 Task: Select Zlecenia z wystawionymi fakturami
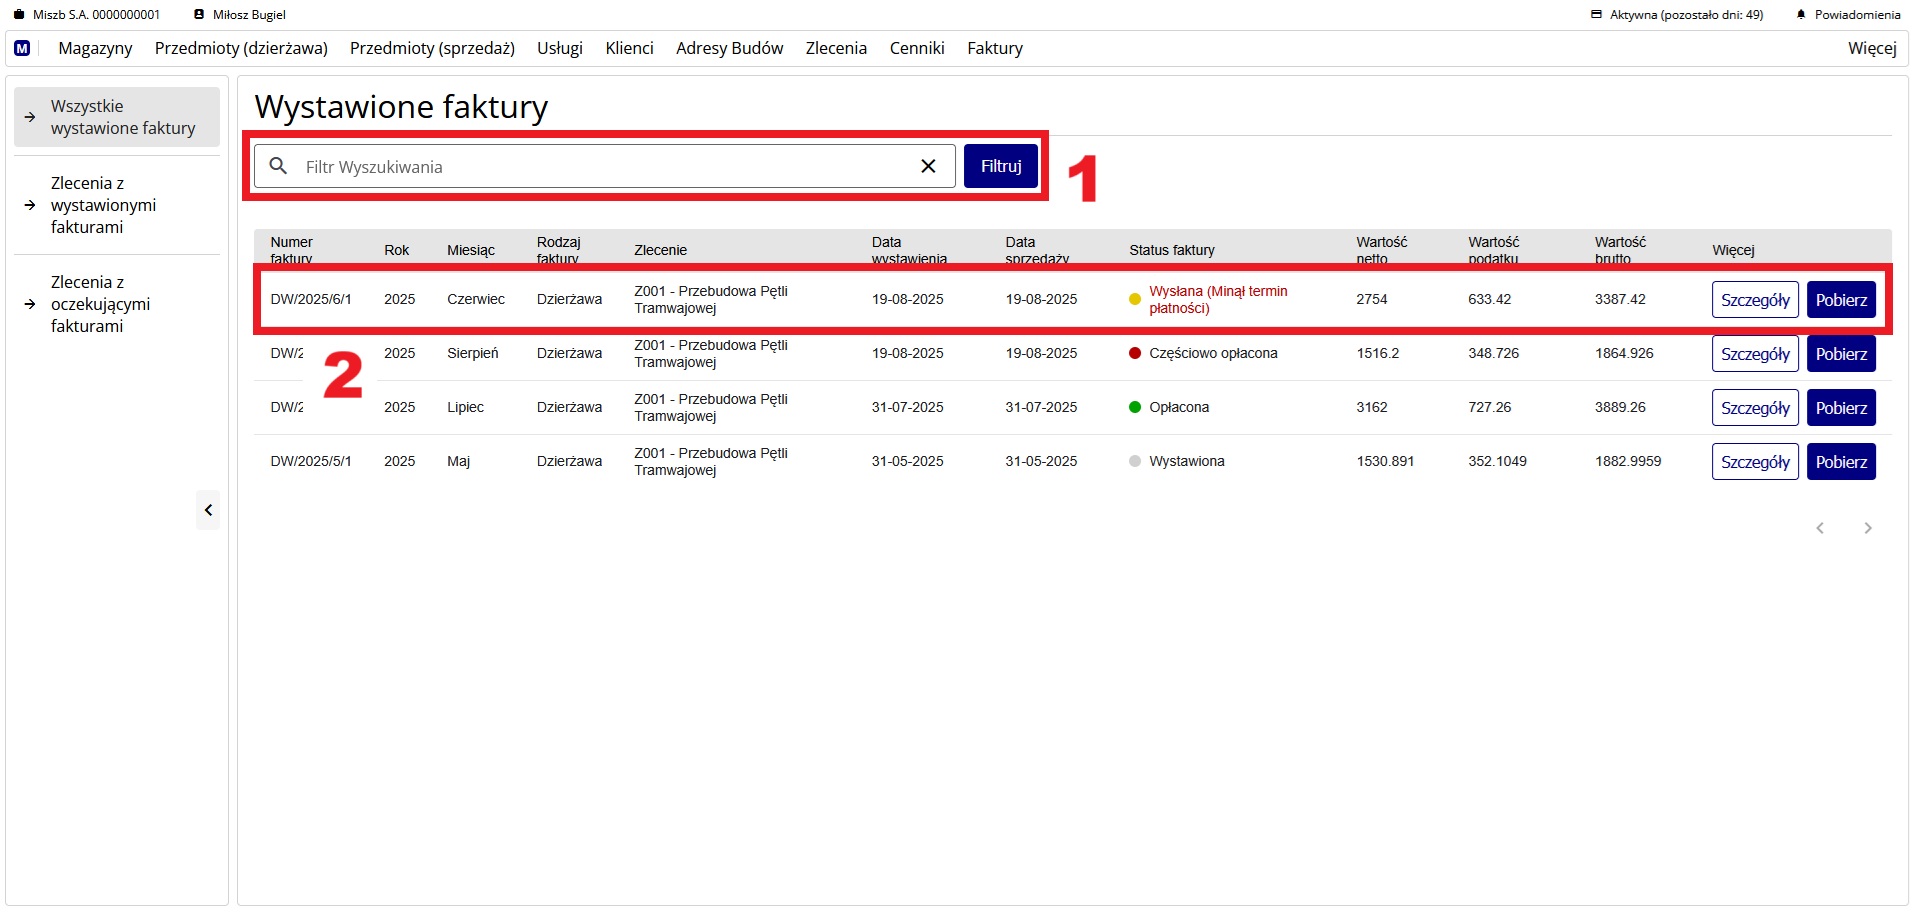click(x=103, y=205)
